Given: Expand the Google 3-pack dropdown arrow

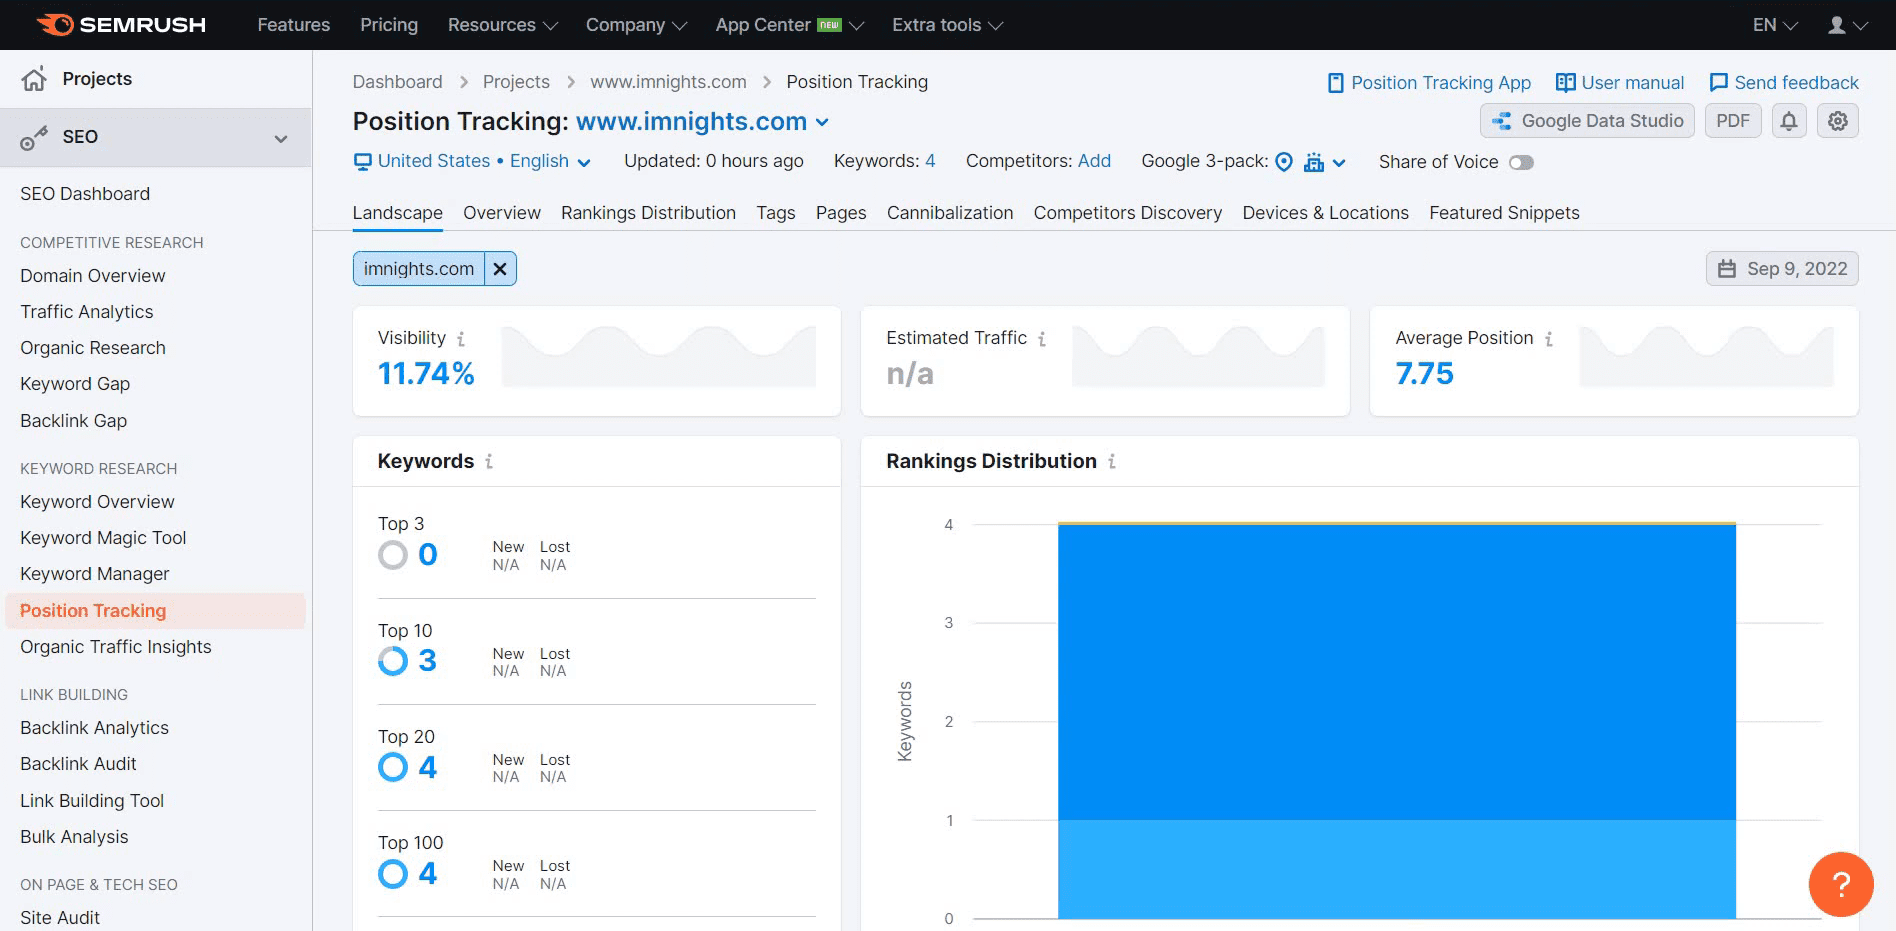Looking at the screenshot, I should tap(1339, 163).
